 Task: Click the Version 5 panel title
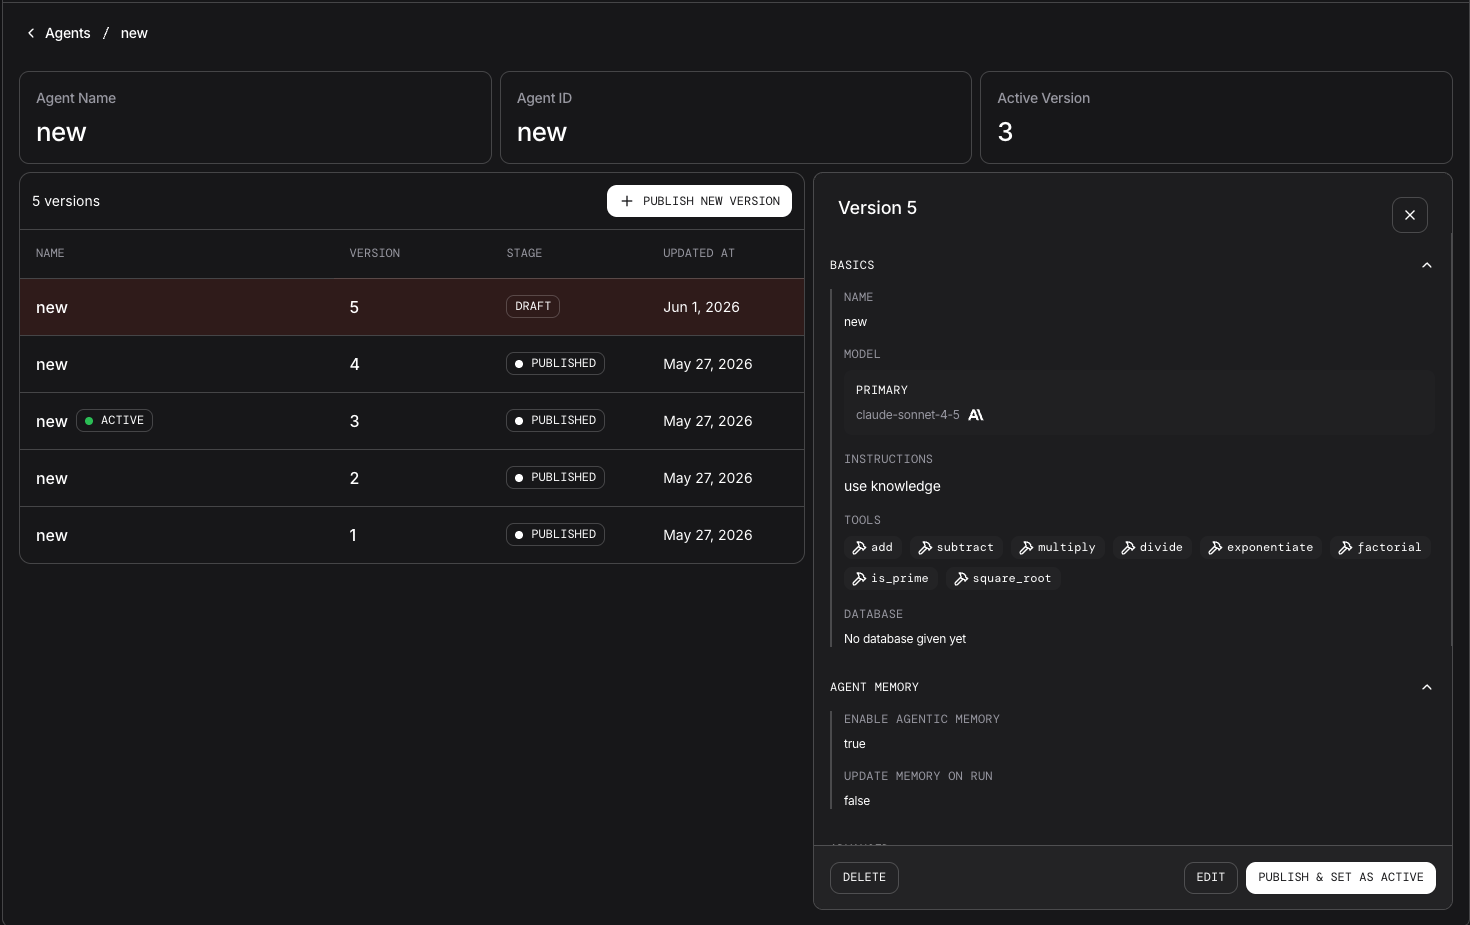877,208
